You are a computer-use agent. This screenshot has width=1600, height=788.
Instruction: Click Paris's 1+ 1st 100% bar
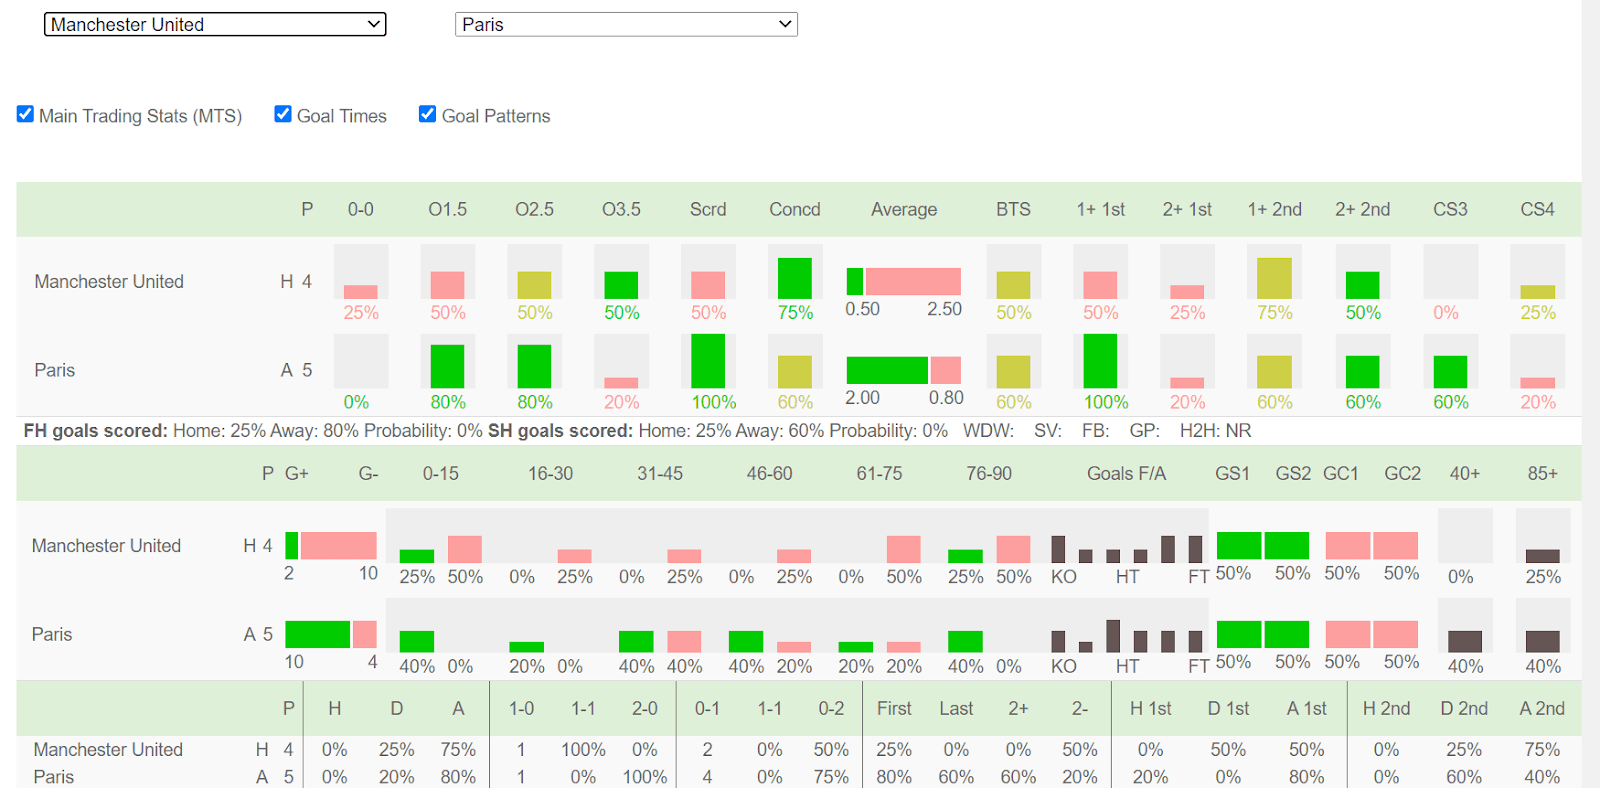(1100, 361)
